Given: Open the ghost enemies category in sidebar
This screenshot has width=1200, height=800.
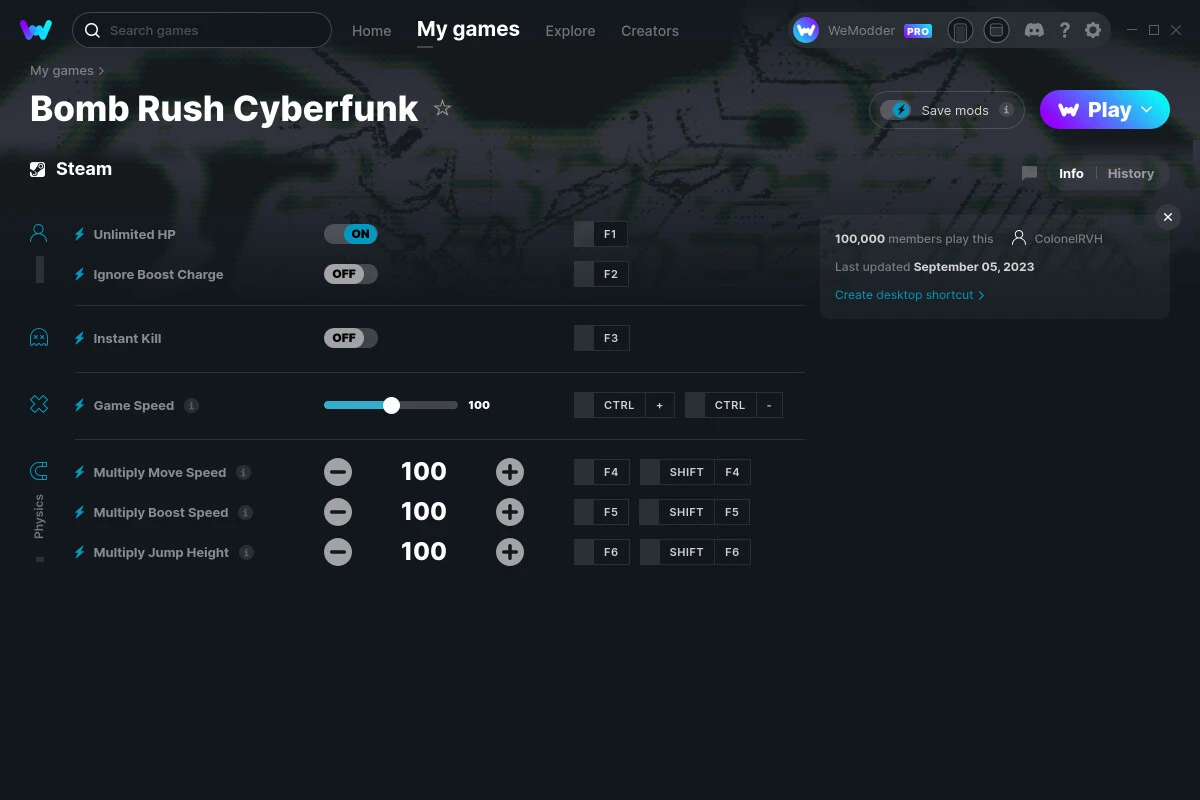Looking at the screenshot, I should click(38, 338).
